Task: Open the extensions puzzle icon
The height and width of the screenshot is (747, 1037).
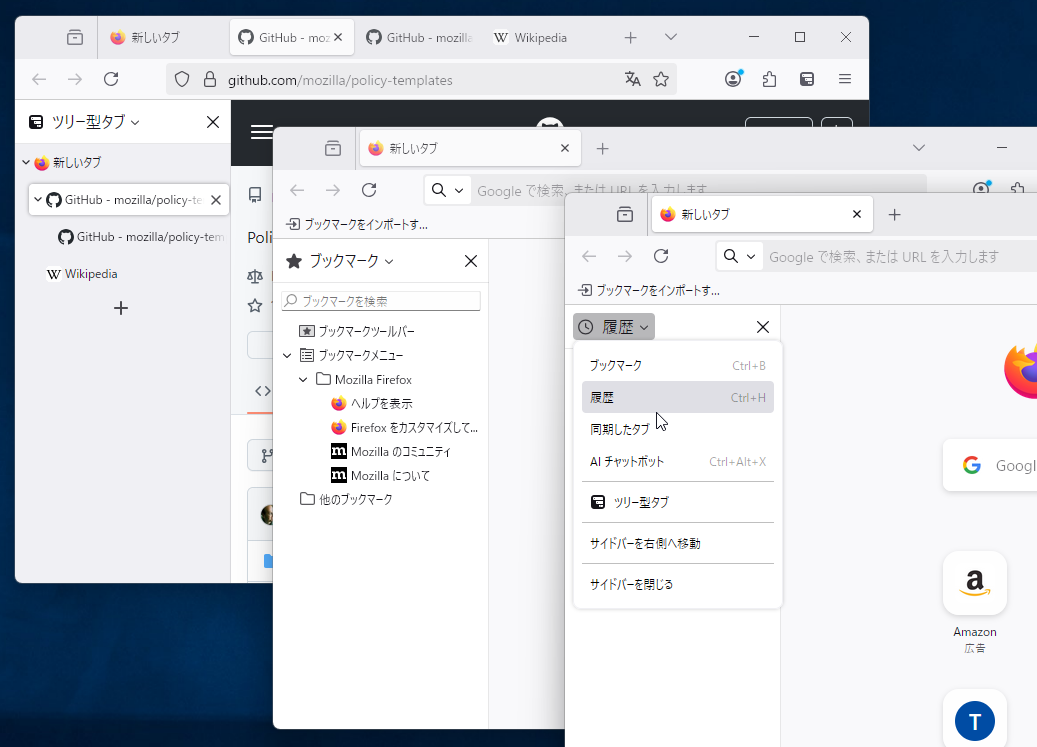Action: click(769, 78)
